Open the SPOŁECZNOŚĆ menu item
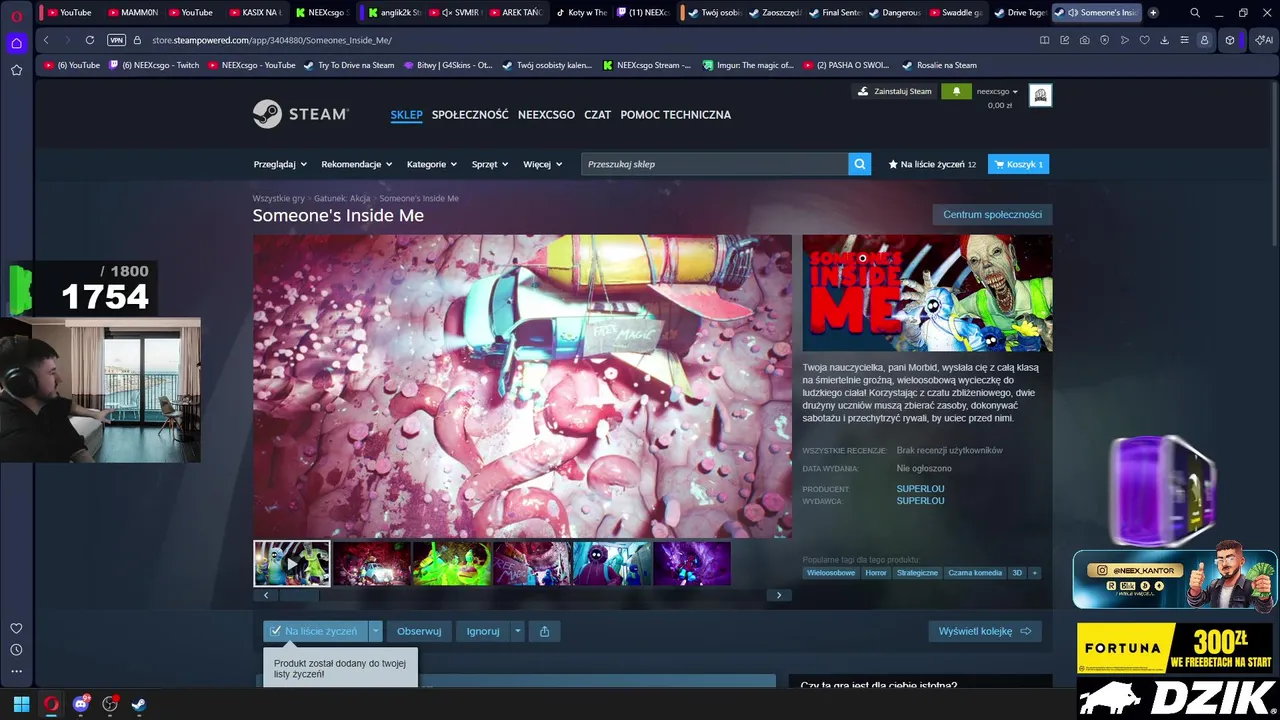 coord(470,115)
